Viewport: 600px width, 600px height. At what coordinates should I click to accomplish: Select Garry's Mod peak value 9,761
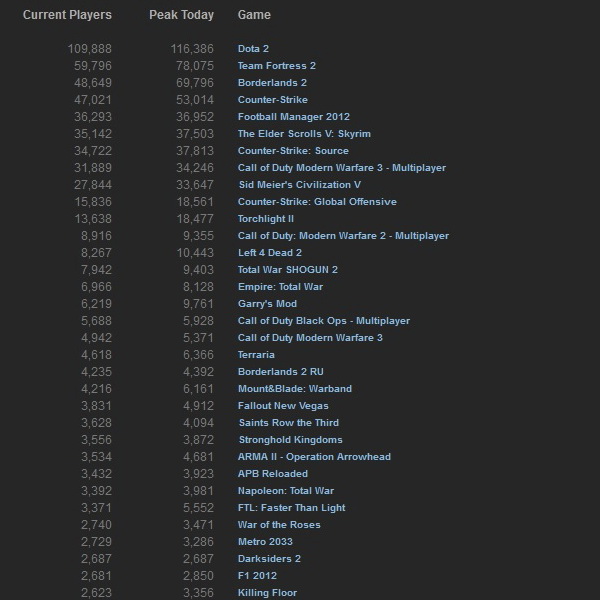point(198,304)
